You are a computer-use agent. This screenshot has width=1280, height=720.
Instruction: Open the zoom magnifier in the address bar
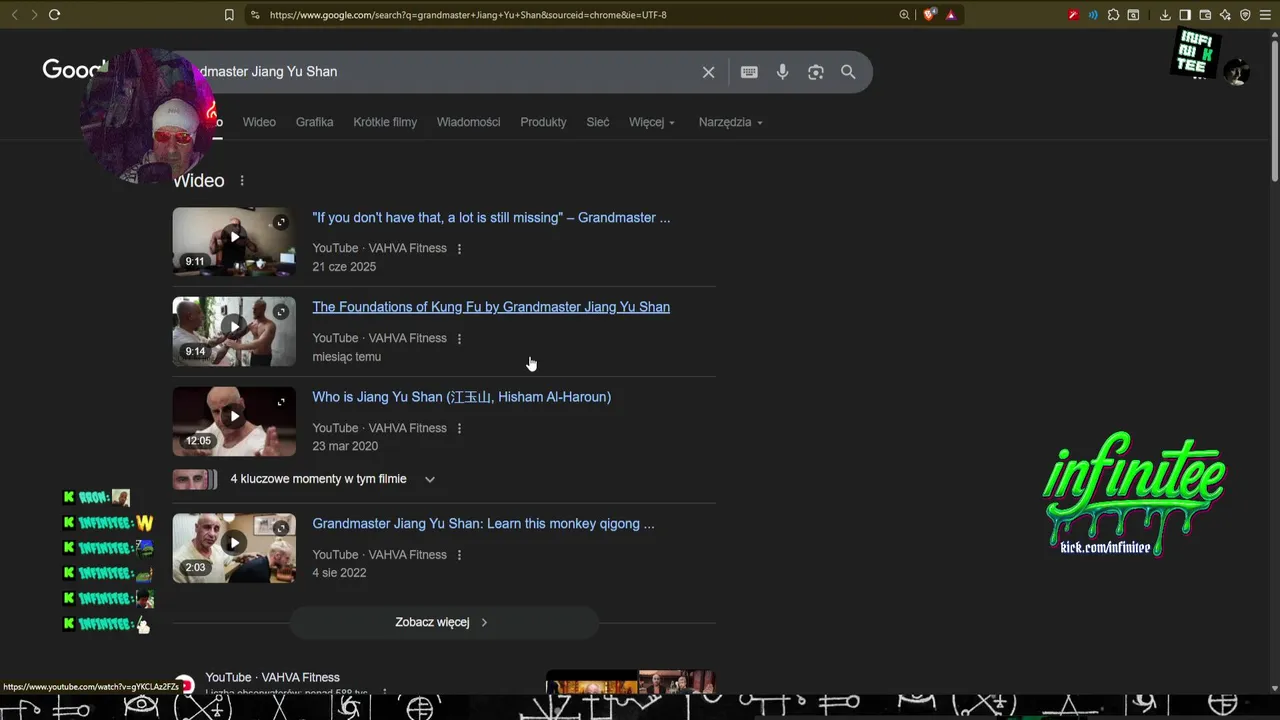pyautogui.click(x=904, y=15)
